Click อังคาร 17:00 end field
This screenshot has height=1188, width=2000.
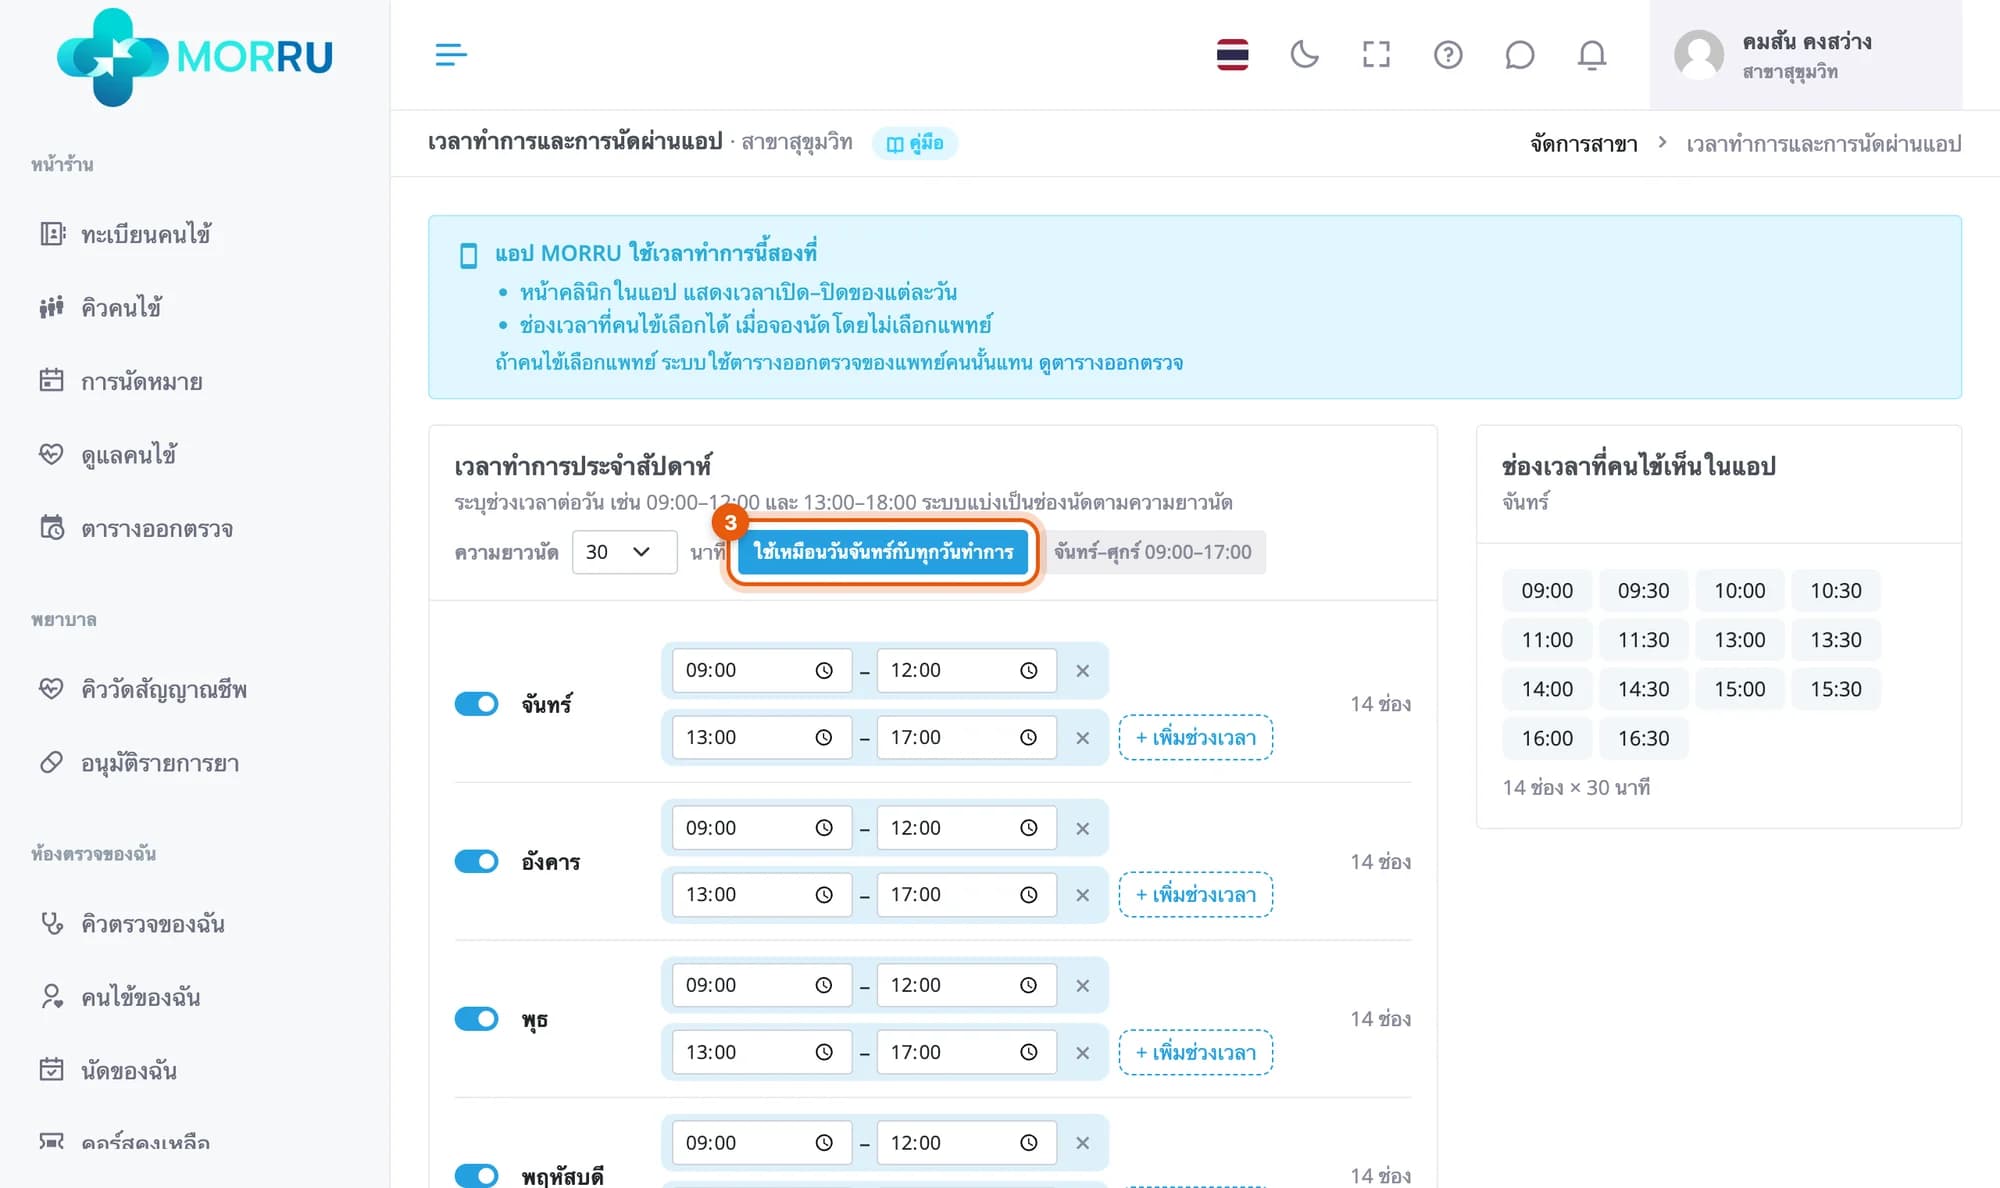(966, 894)
